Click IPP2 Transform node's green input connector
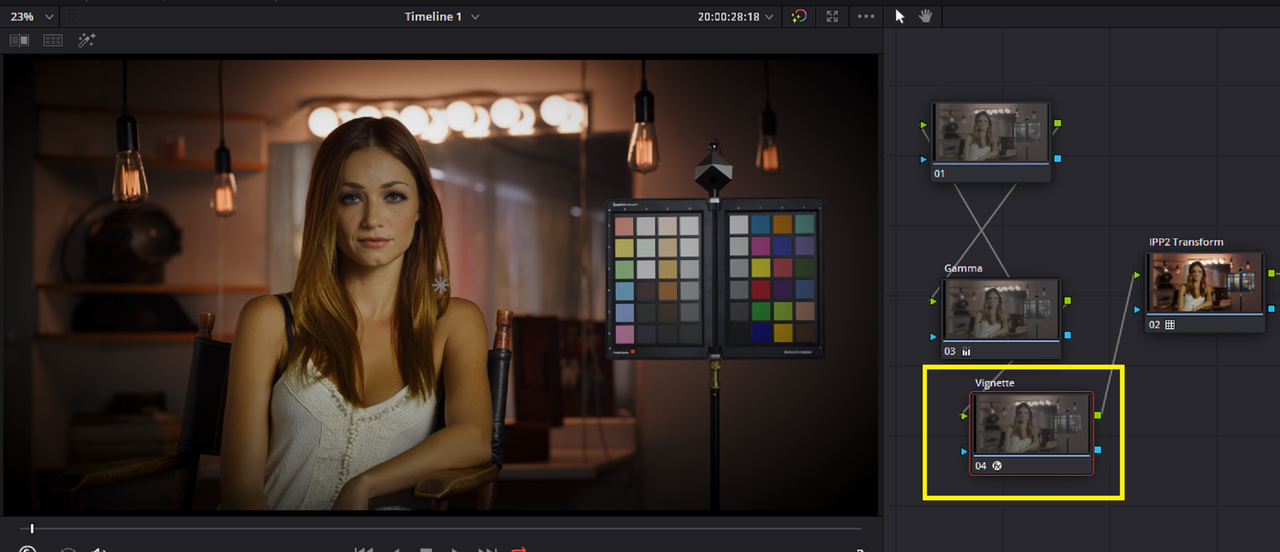The width and height of the screenshot is (1280, 552). point(1138,274)
